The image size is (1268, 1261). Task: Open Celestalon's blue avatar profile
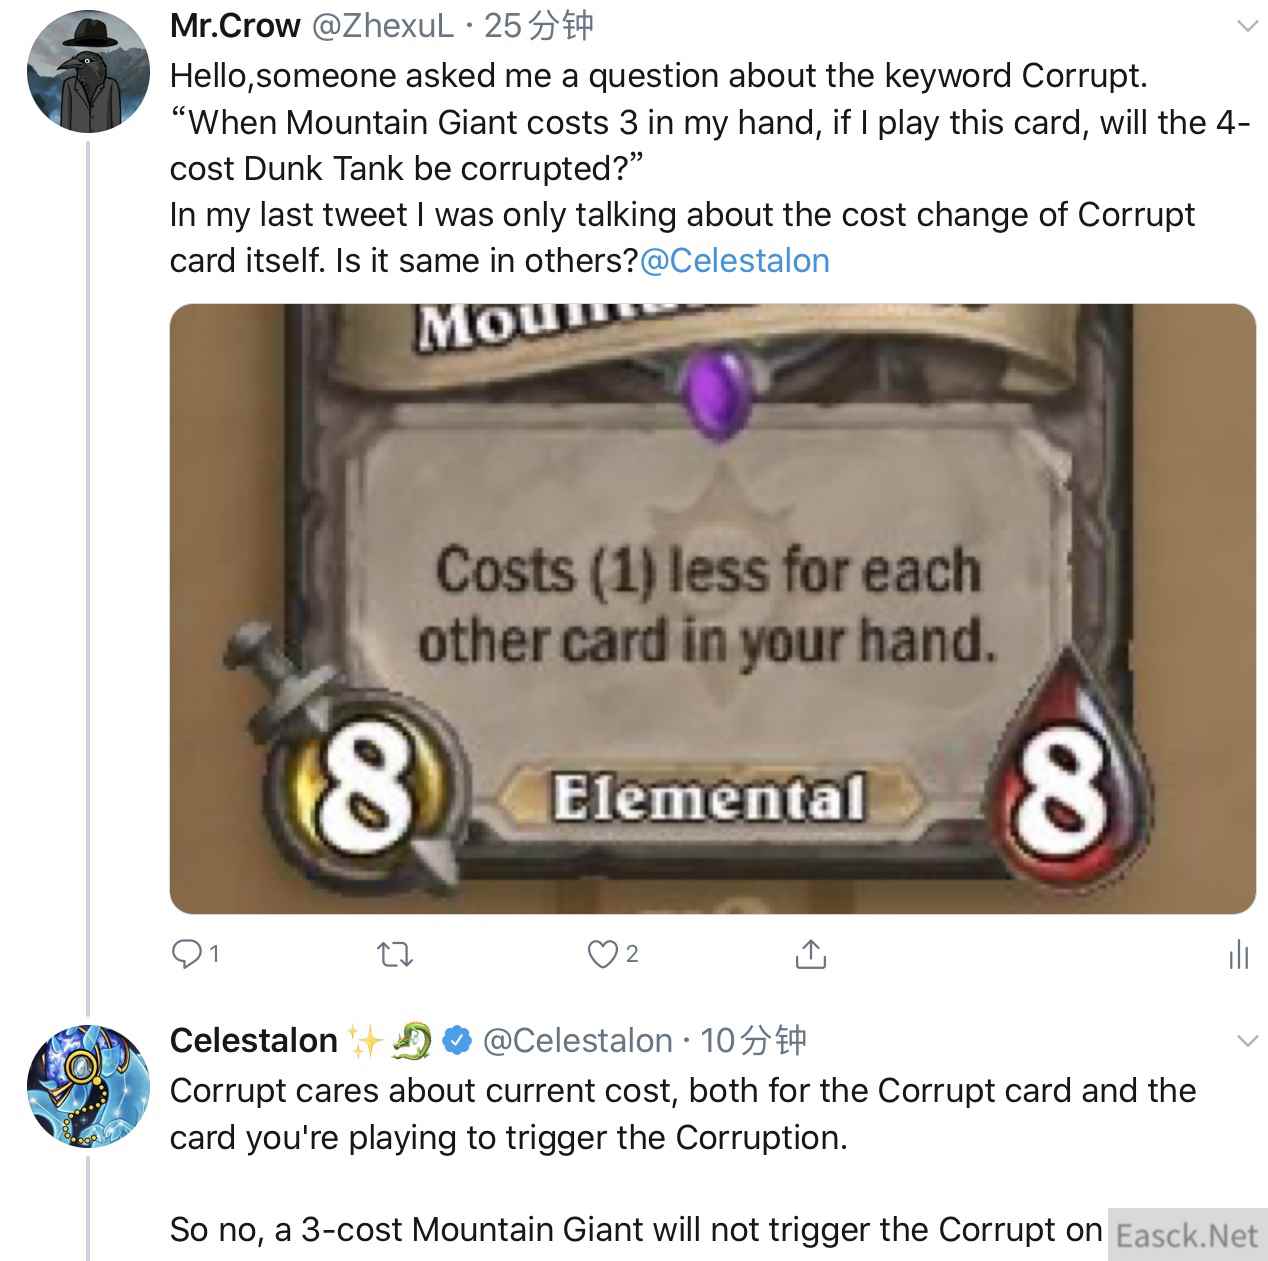88,1085
